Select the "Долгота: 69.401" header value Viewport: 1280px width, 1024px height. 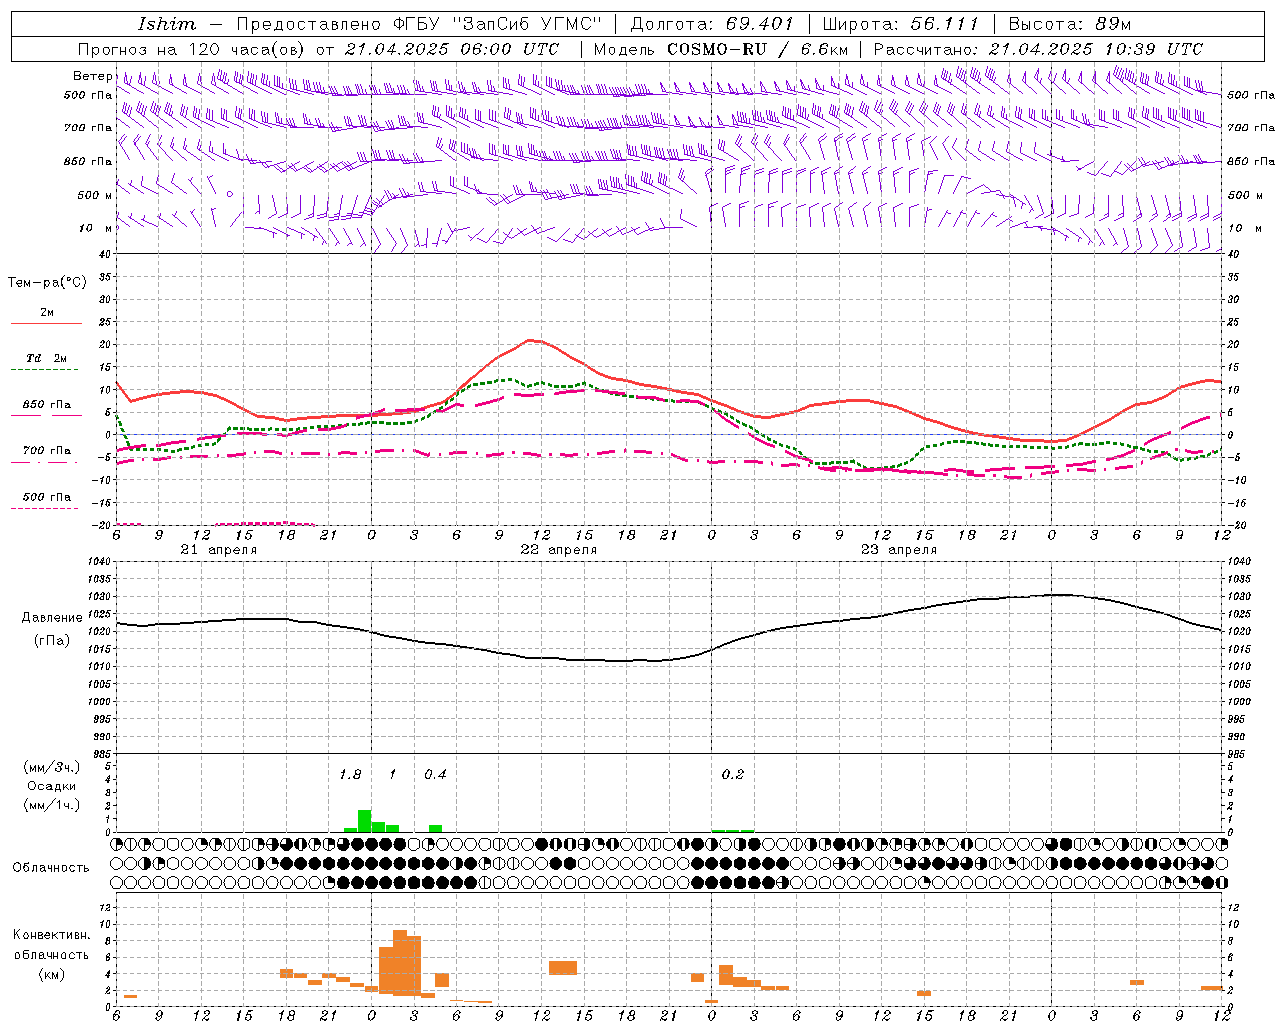click(x=712, y=24)
